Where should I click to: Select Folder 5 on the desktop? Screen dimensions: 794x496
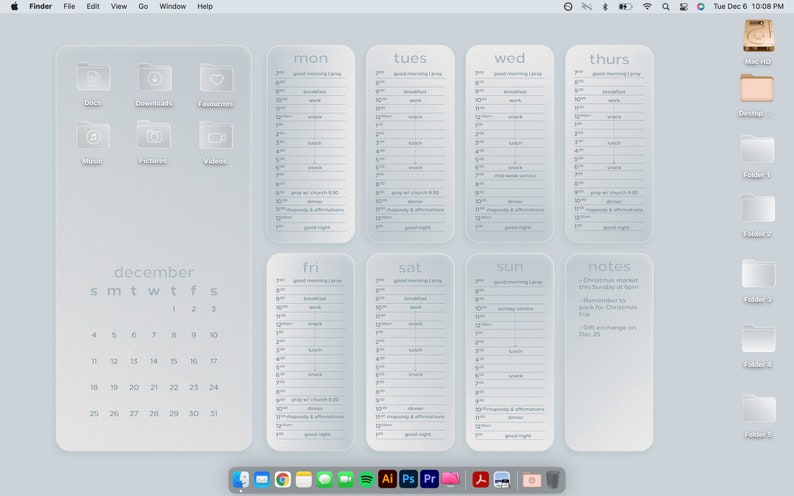[x=759, y=408]
